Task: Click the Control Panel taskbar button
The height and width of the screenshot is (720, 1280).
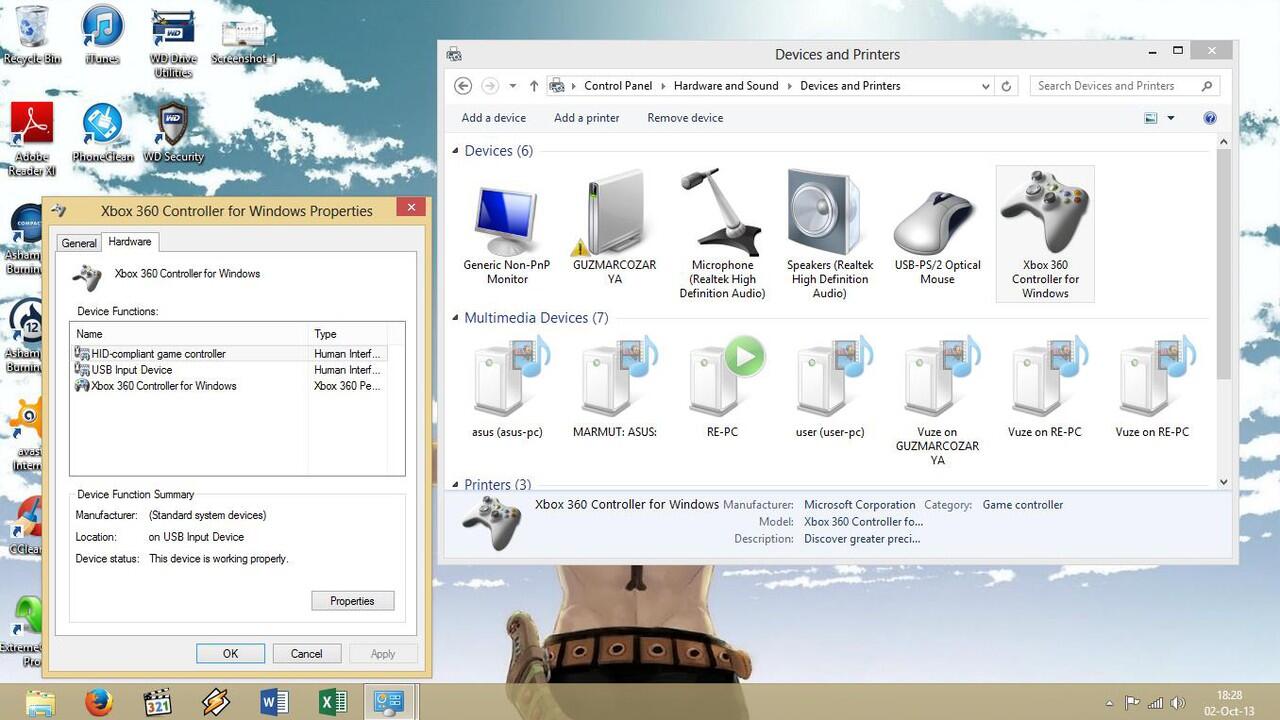Action: click(389, 702)
